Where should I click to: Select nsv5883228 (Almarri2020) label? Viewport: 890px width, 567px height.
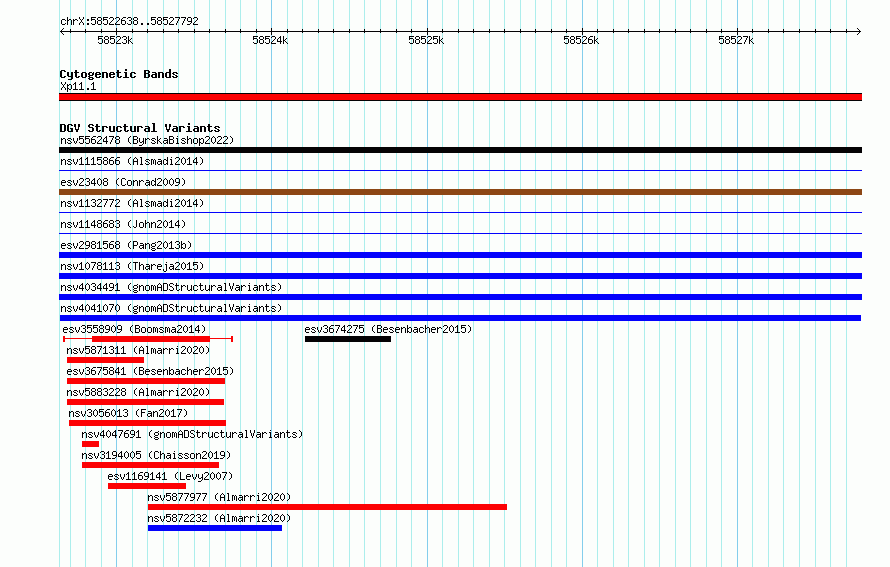(138, 392)
